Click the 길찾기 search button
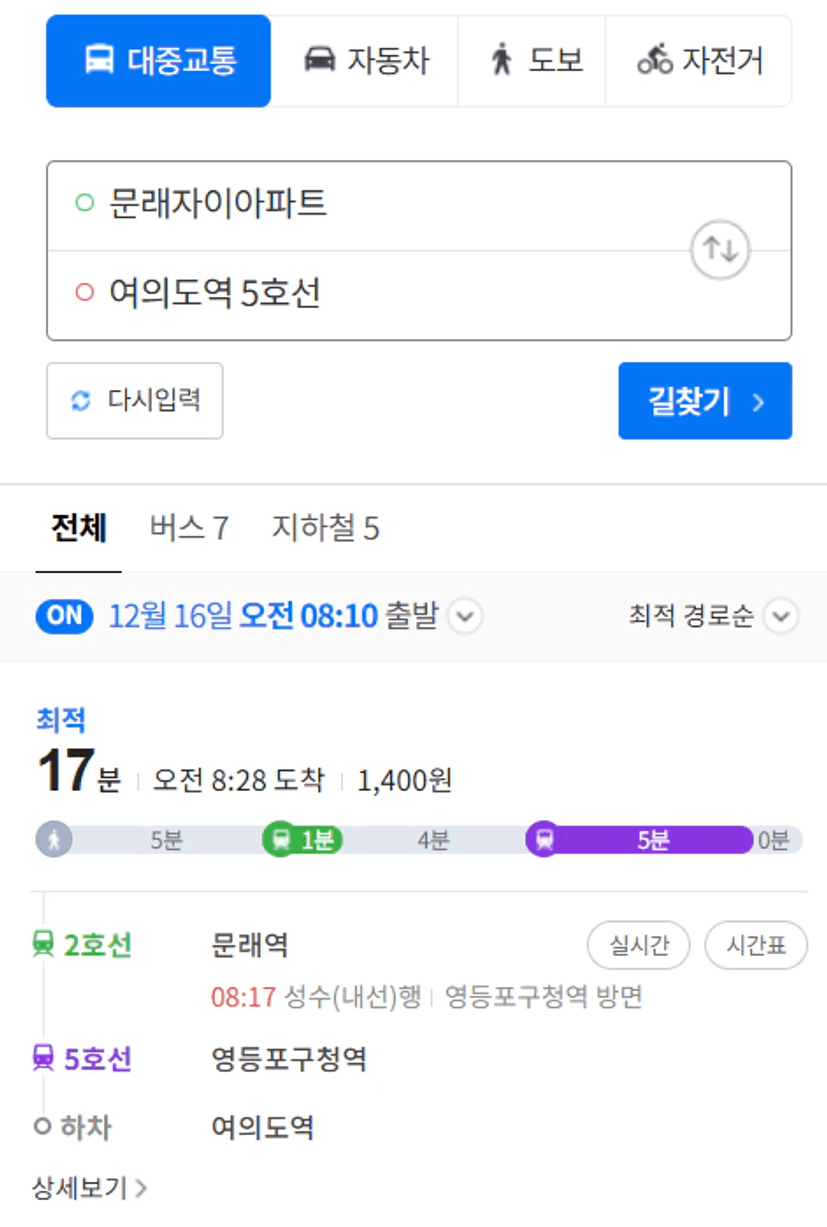The width and height of the screenshot is (827, 1227). pyautogui.click(x=705, y=401)
